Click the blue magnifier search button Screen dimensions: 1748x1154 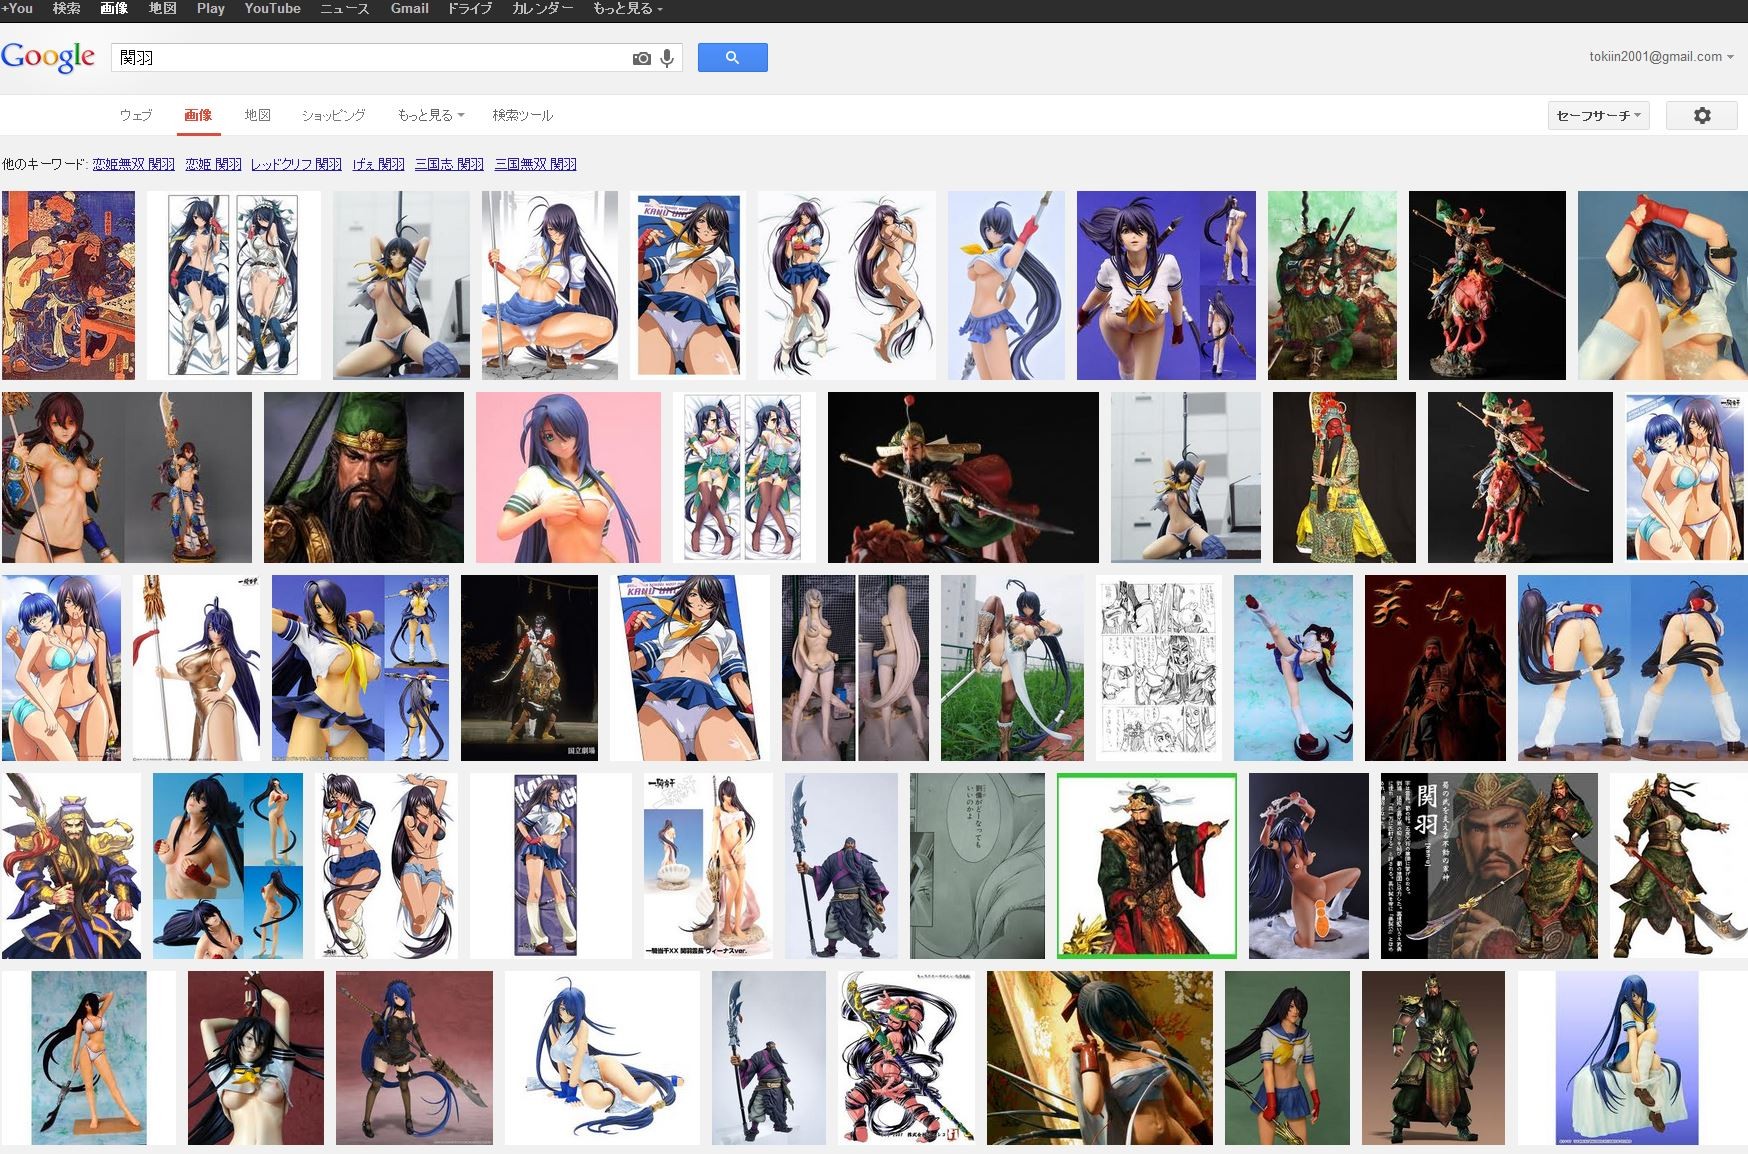732,58
